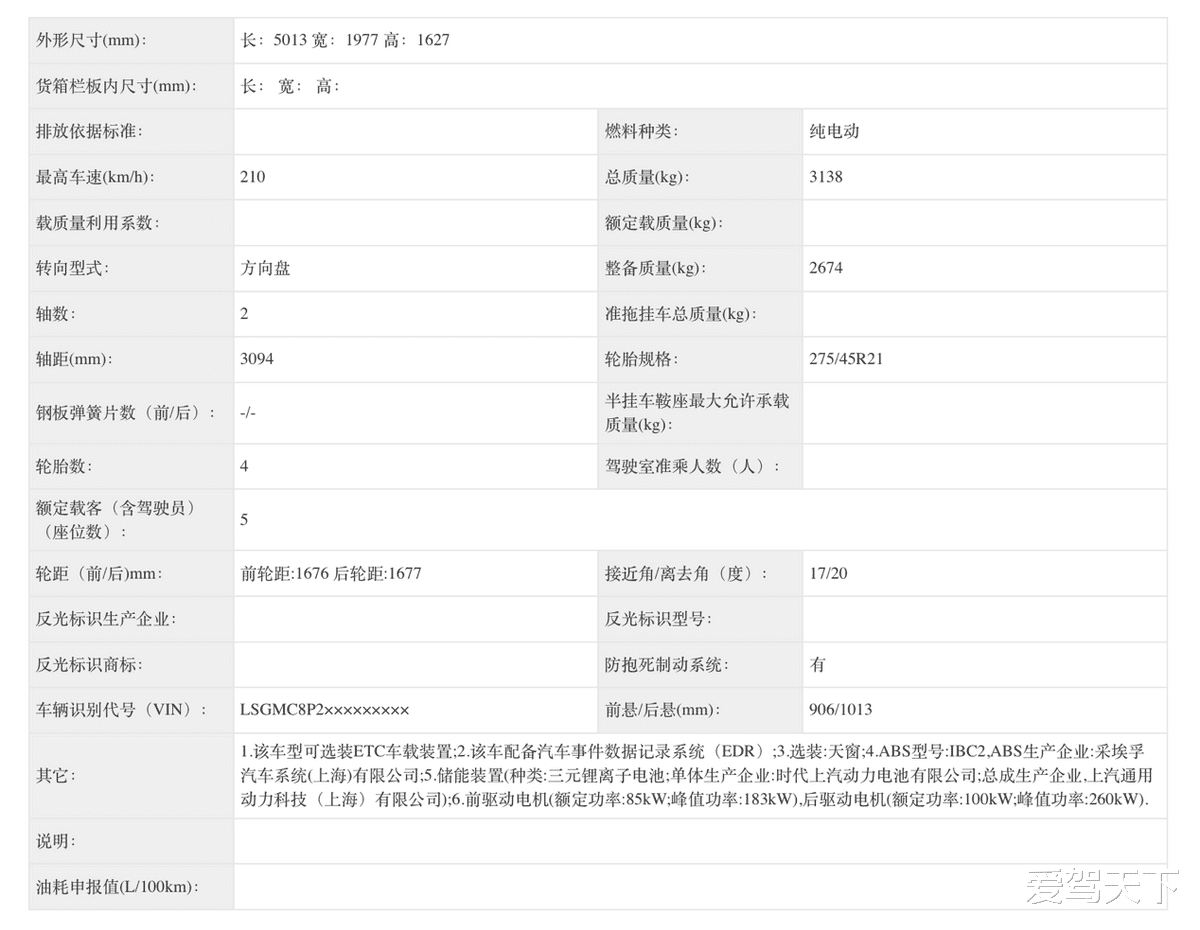Click the 外形尺寸(mm) label cell

131,41
